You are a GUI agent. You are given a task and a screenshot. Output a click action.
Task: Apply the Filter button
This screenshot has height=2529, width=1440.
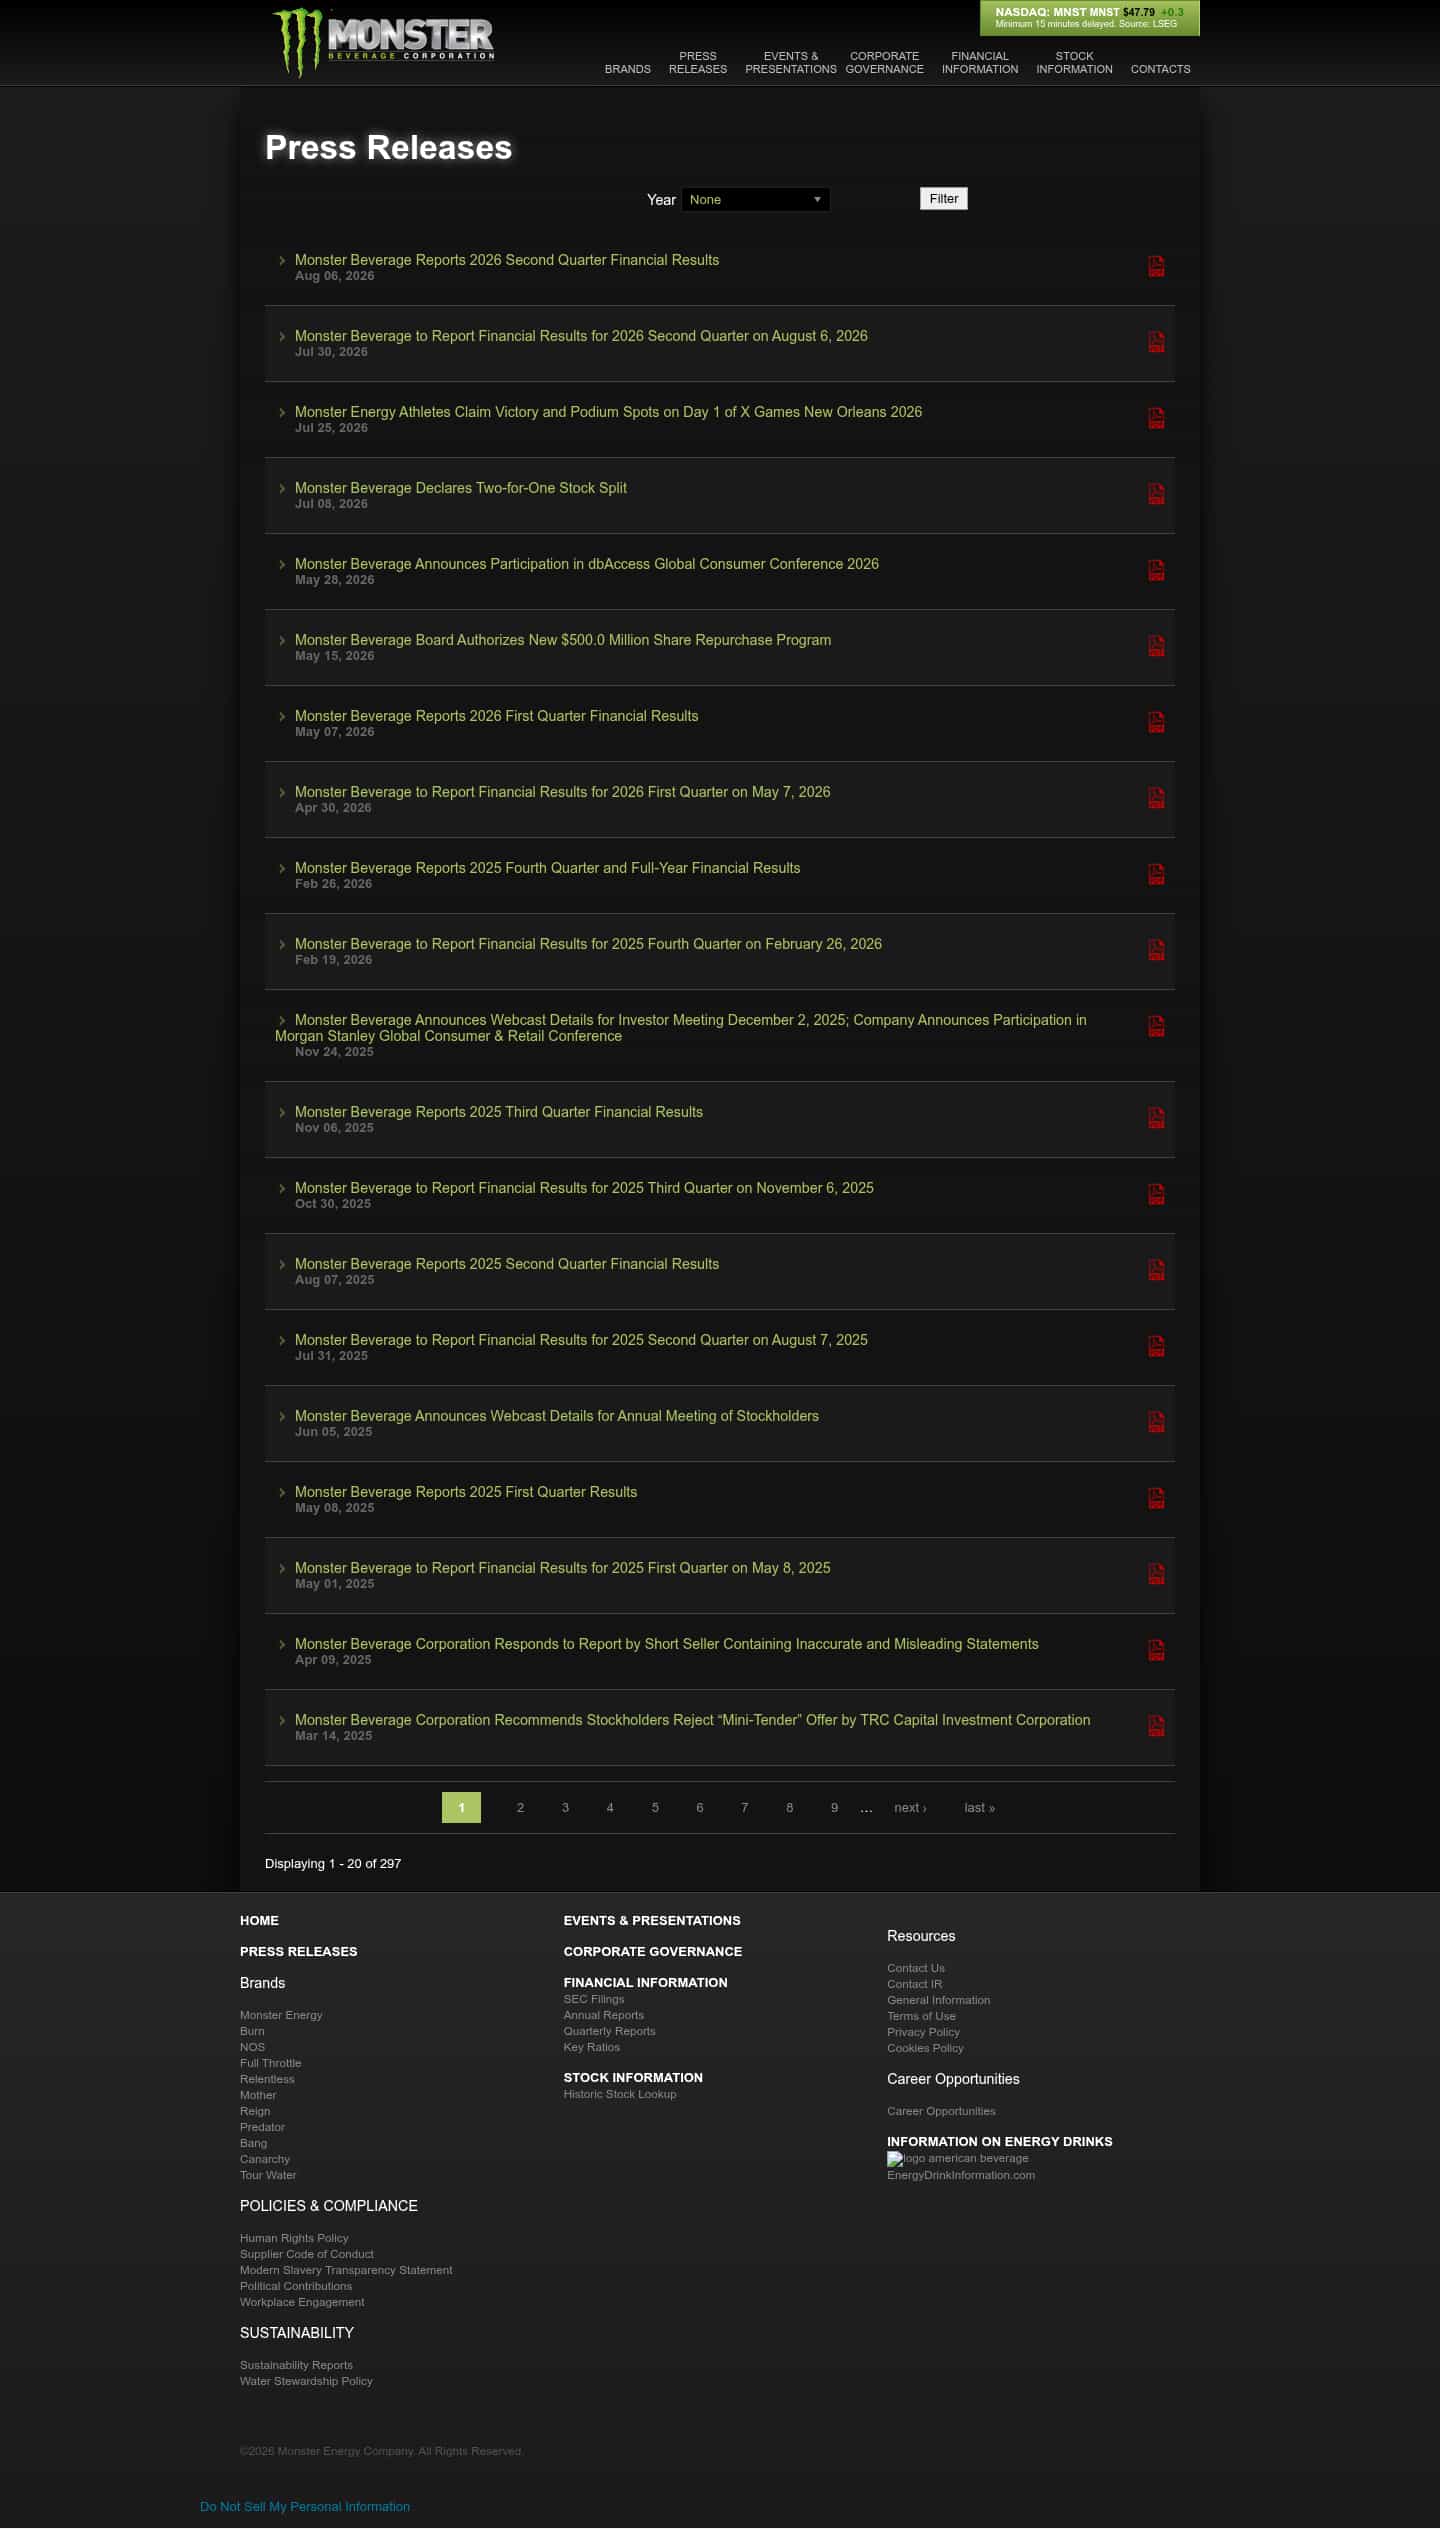[x=943, y=199]
